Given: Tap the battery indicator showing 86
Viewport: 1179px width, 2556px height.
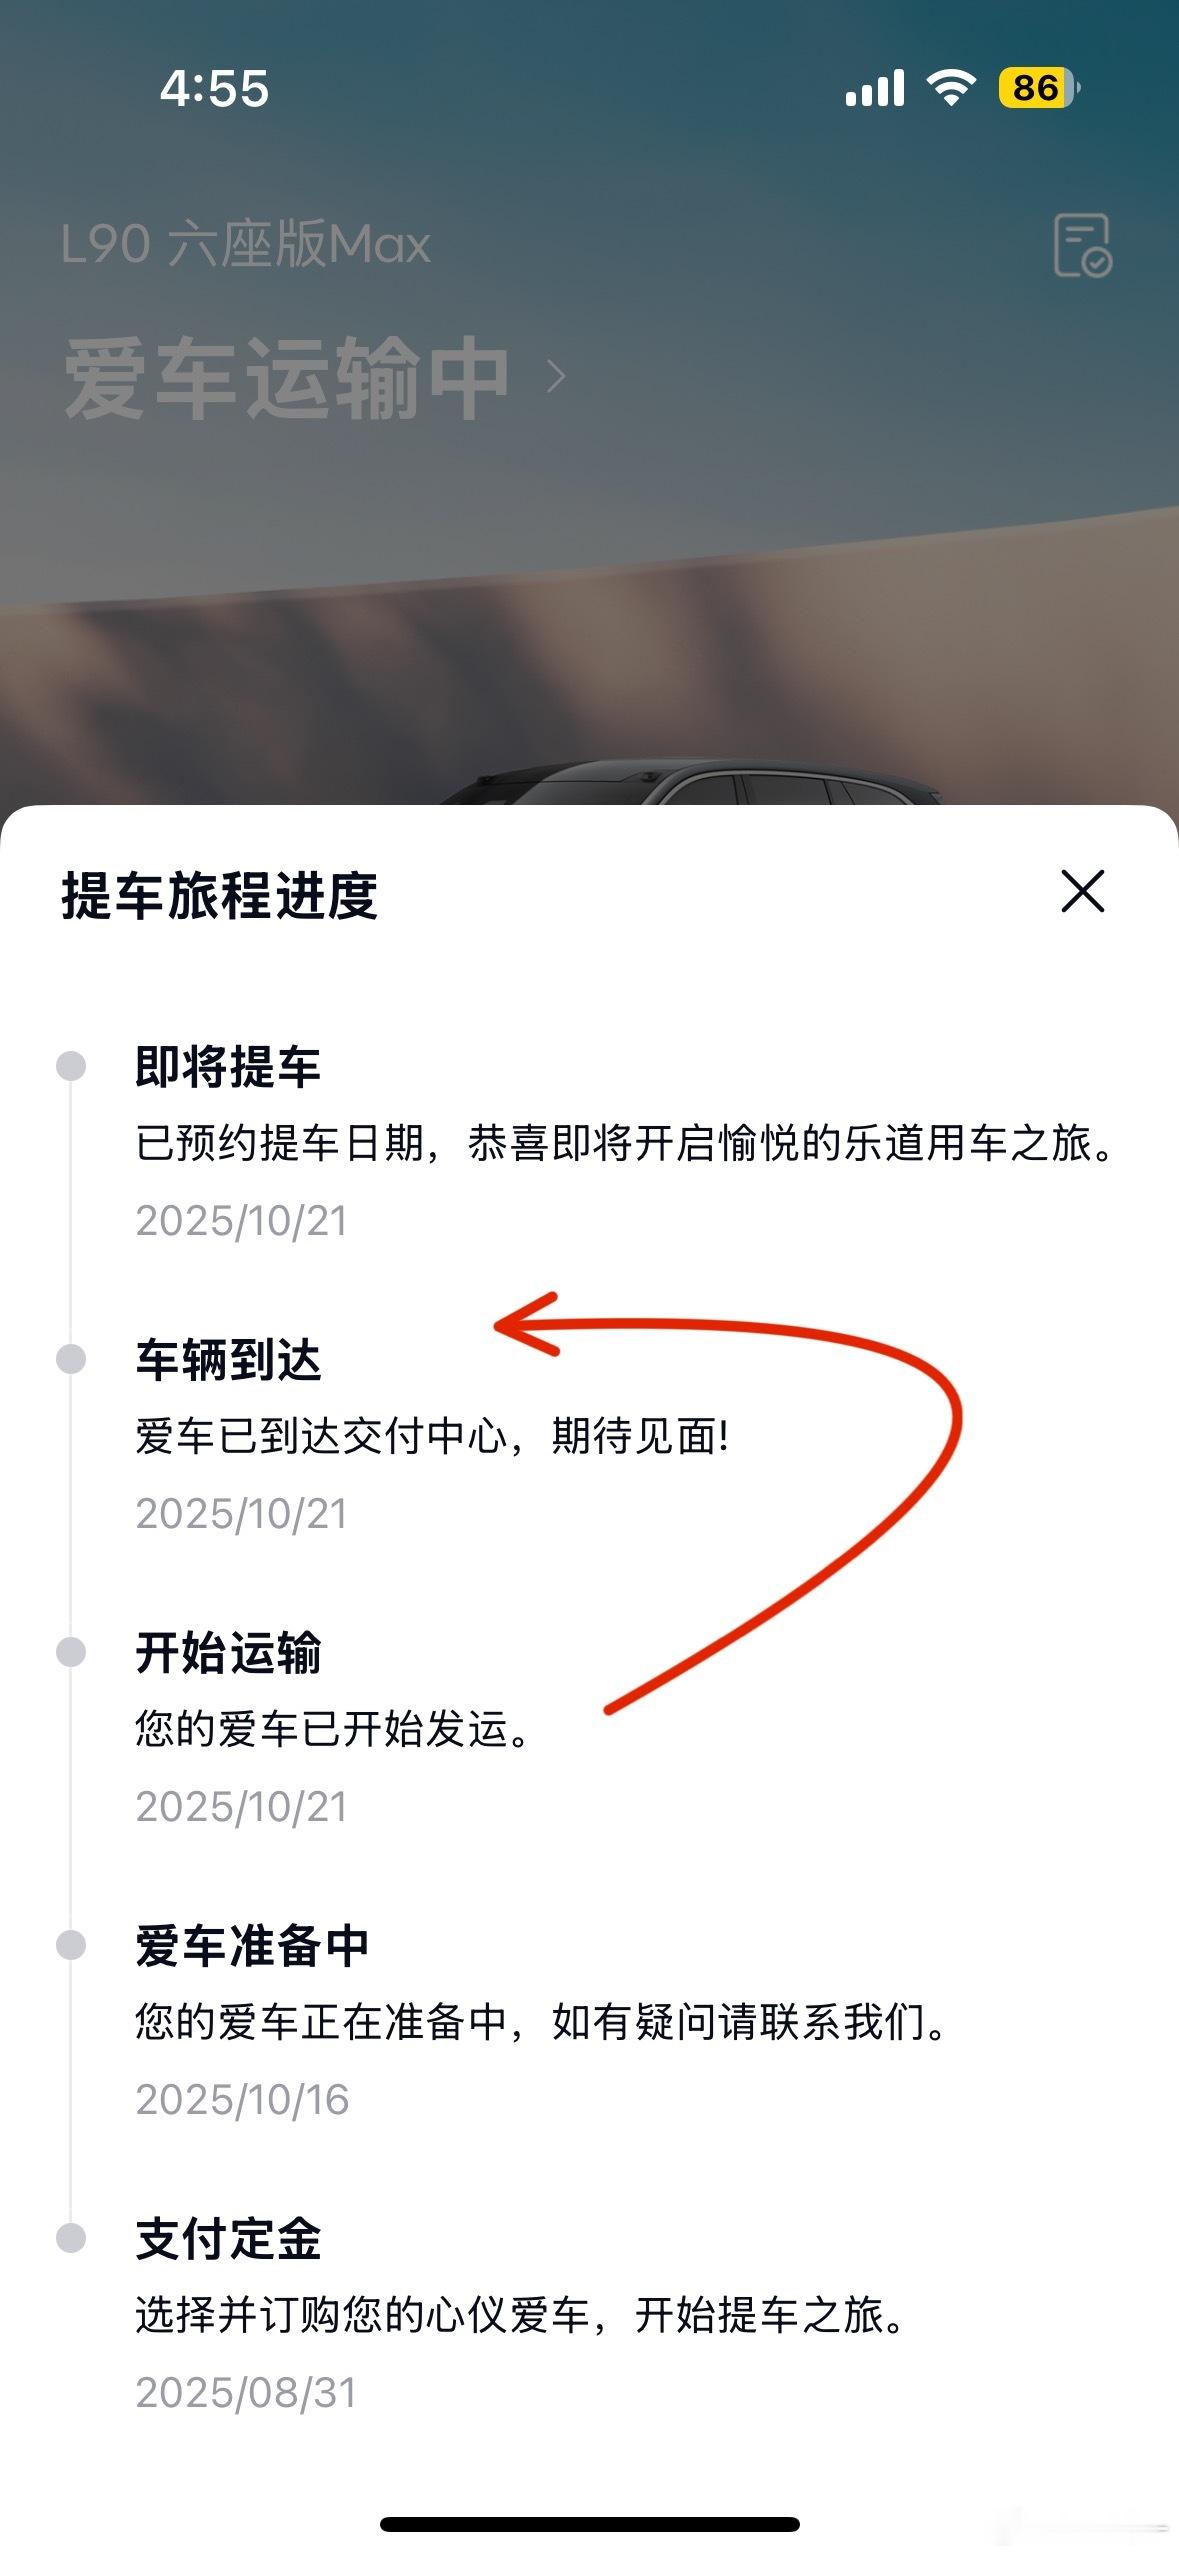Looking at the screenshot, I should pyautogui.click(x=1039, y=88).
